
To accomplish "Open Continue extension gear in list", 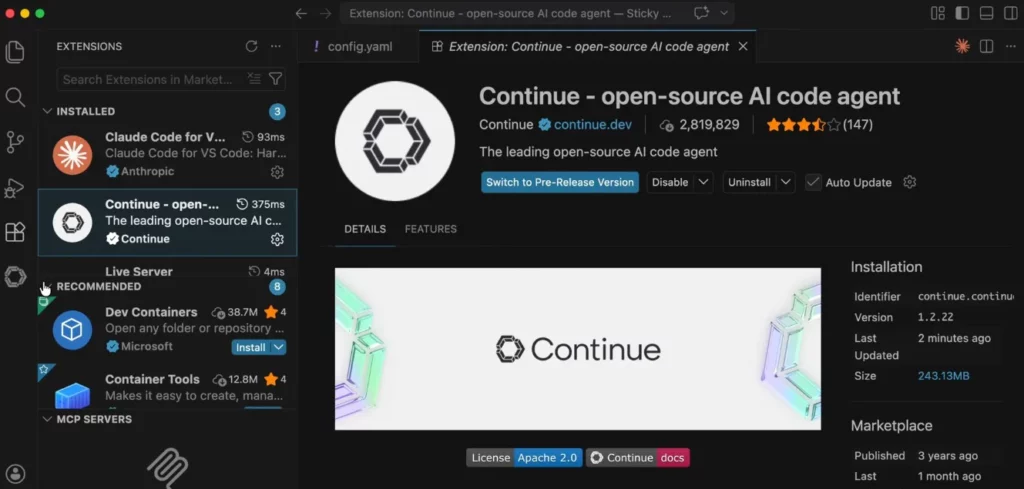I will pyautogui.click(x=278, y=240).
